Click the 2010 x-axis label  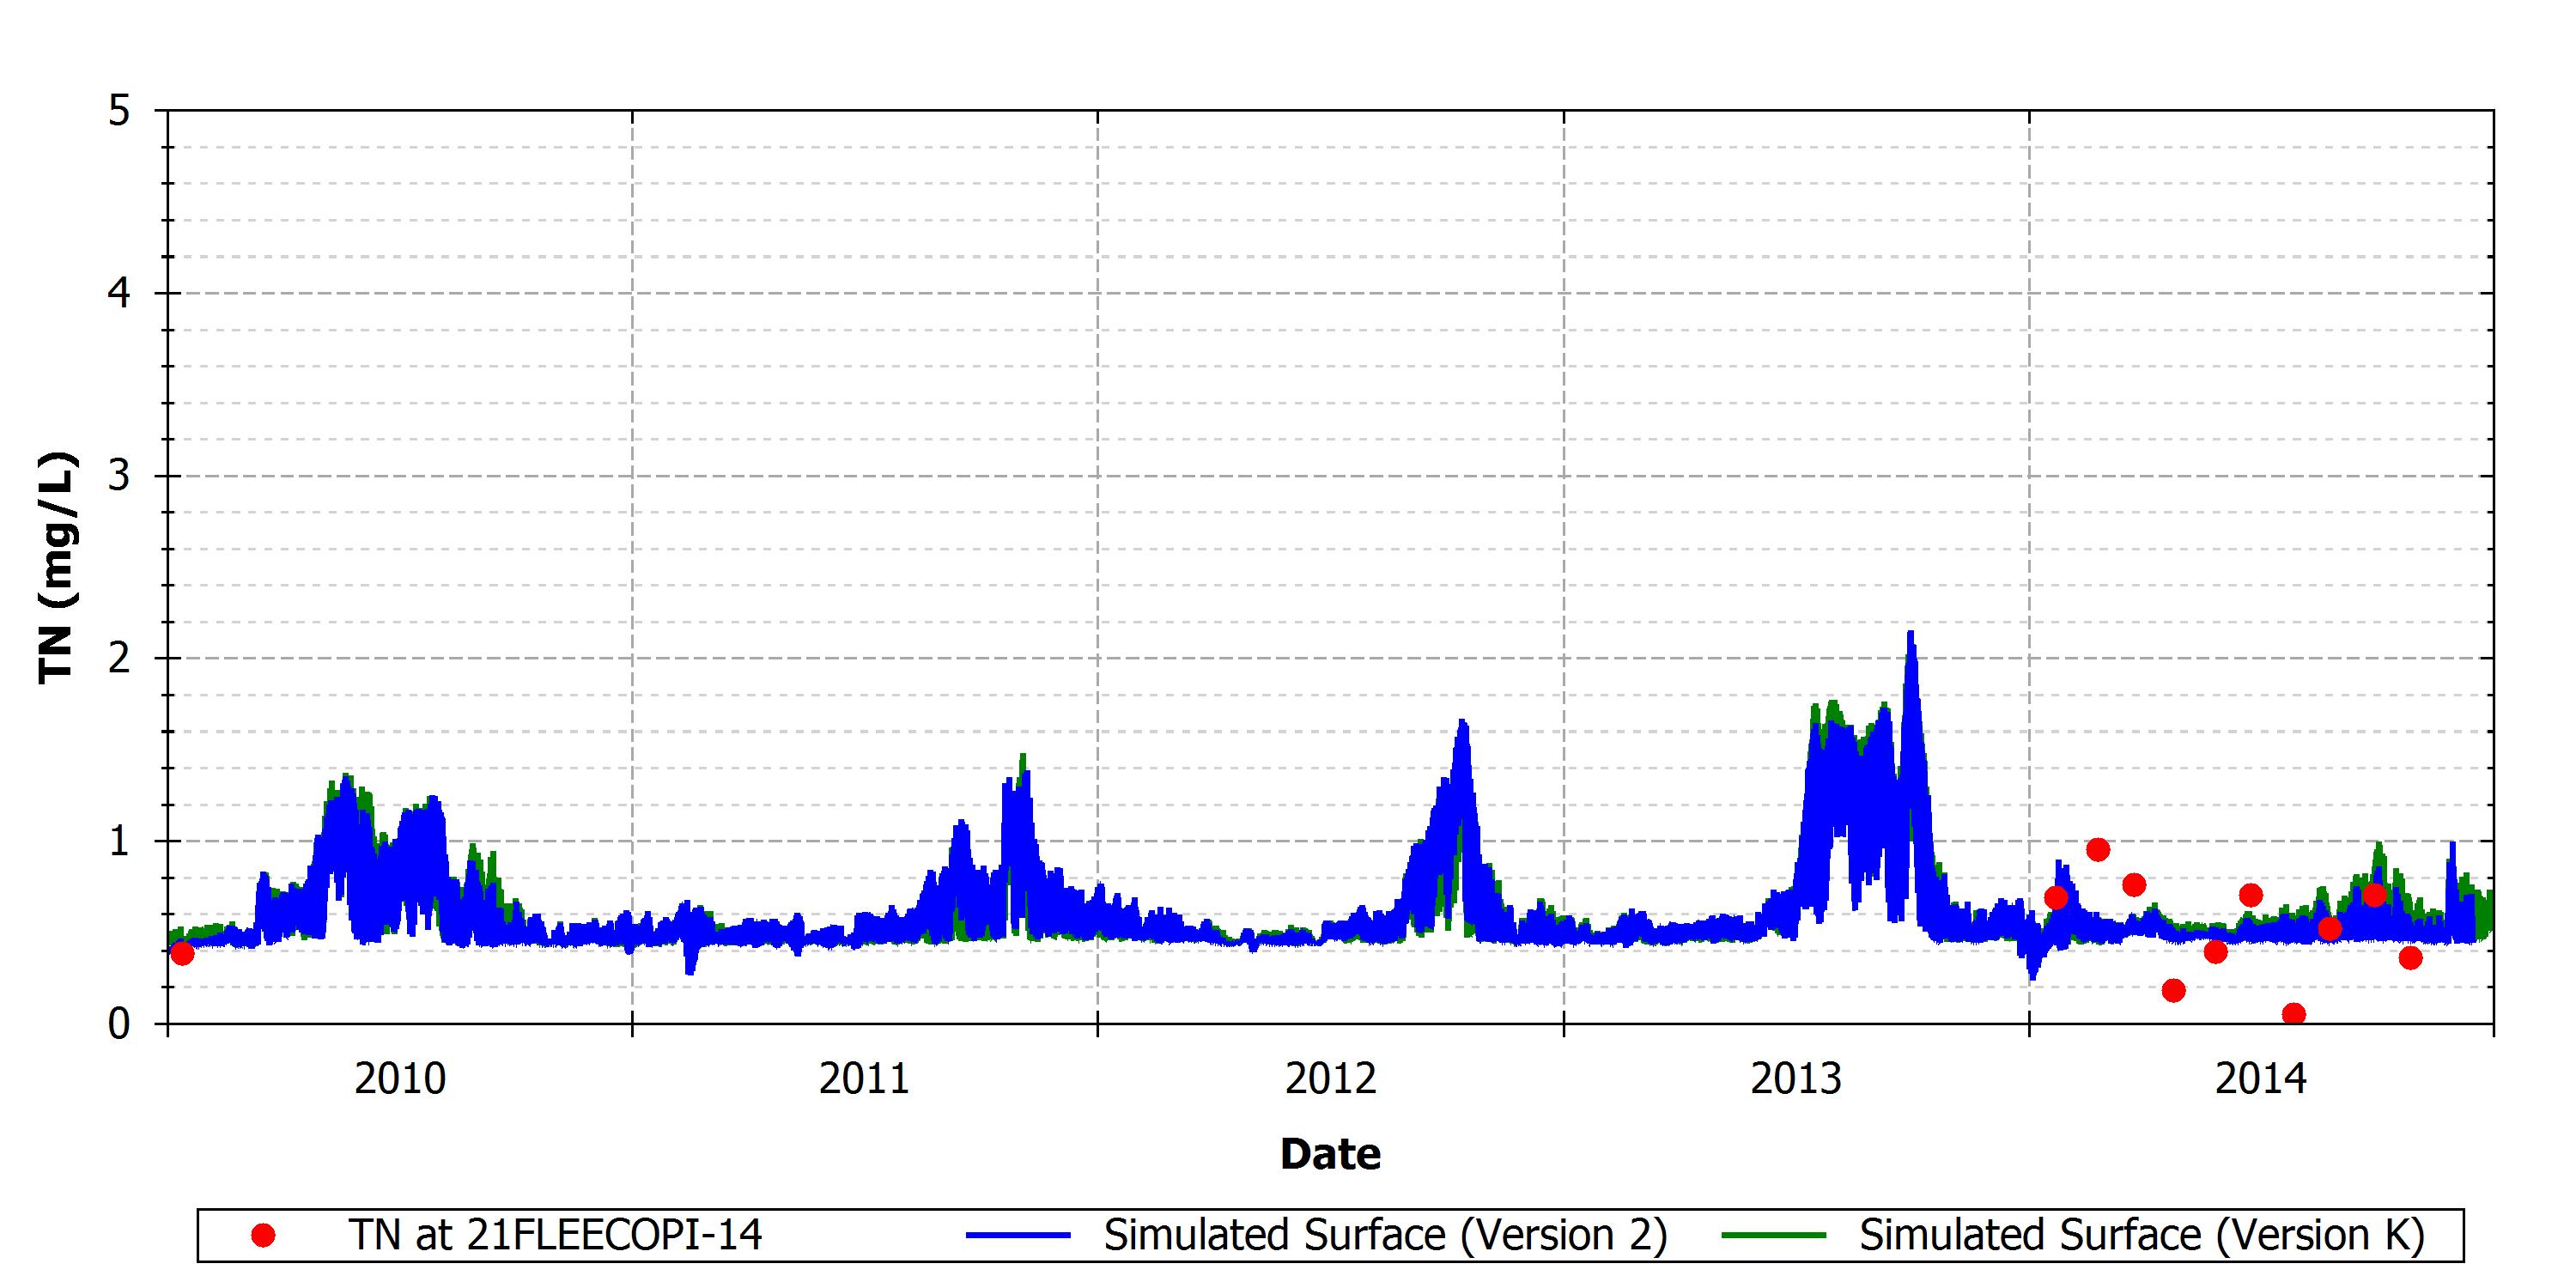(x=400, y=1079)
